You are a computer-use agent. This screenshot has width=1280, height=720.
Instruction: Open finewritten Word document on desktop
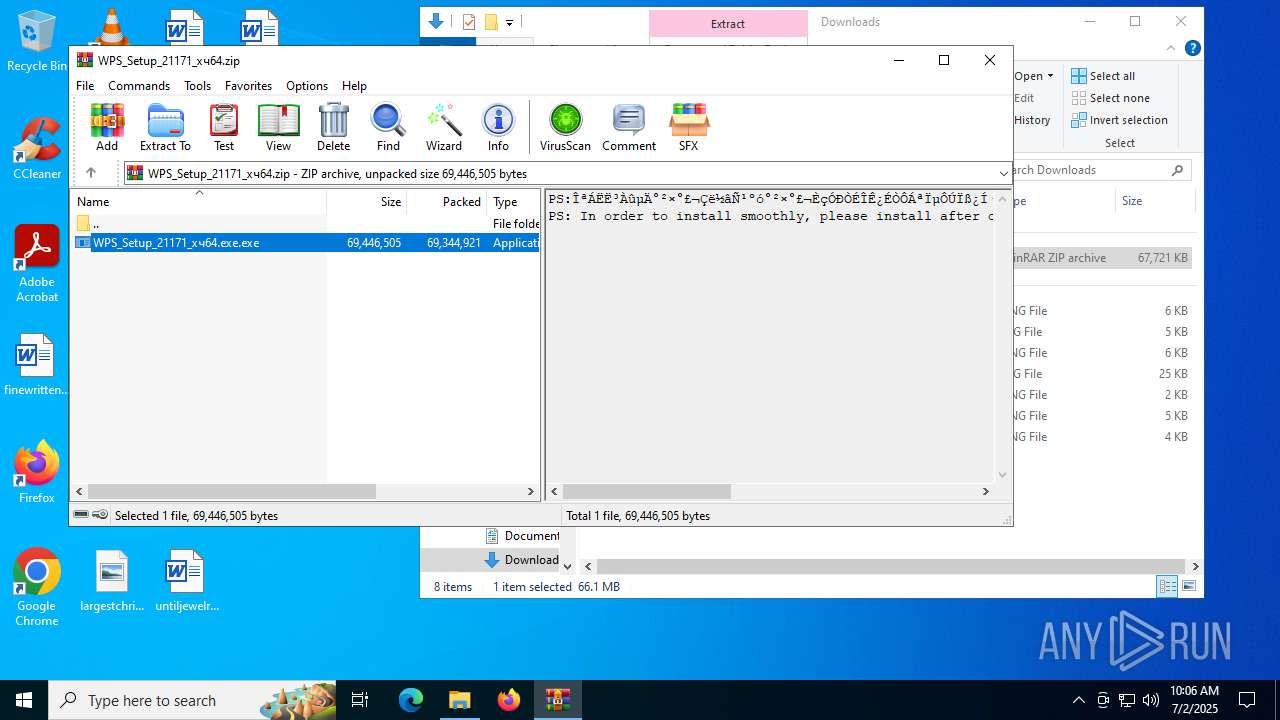coord(37,365)
